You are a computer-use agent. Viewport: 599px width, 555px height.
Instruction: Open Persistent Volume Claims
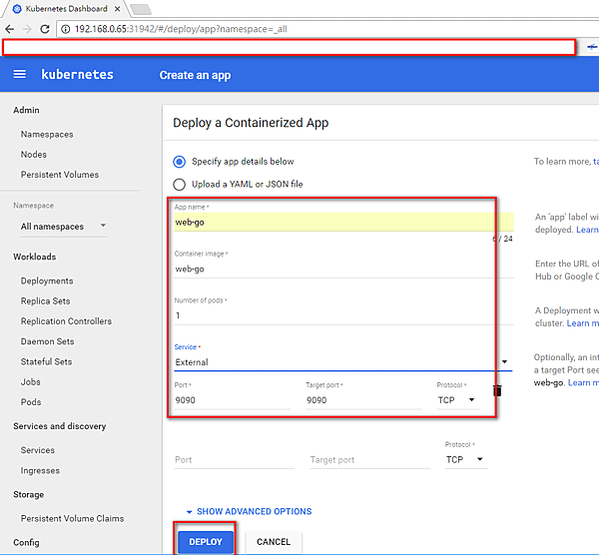click(x=72, y=518)
